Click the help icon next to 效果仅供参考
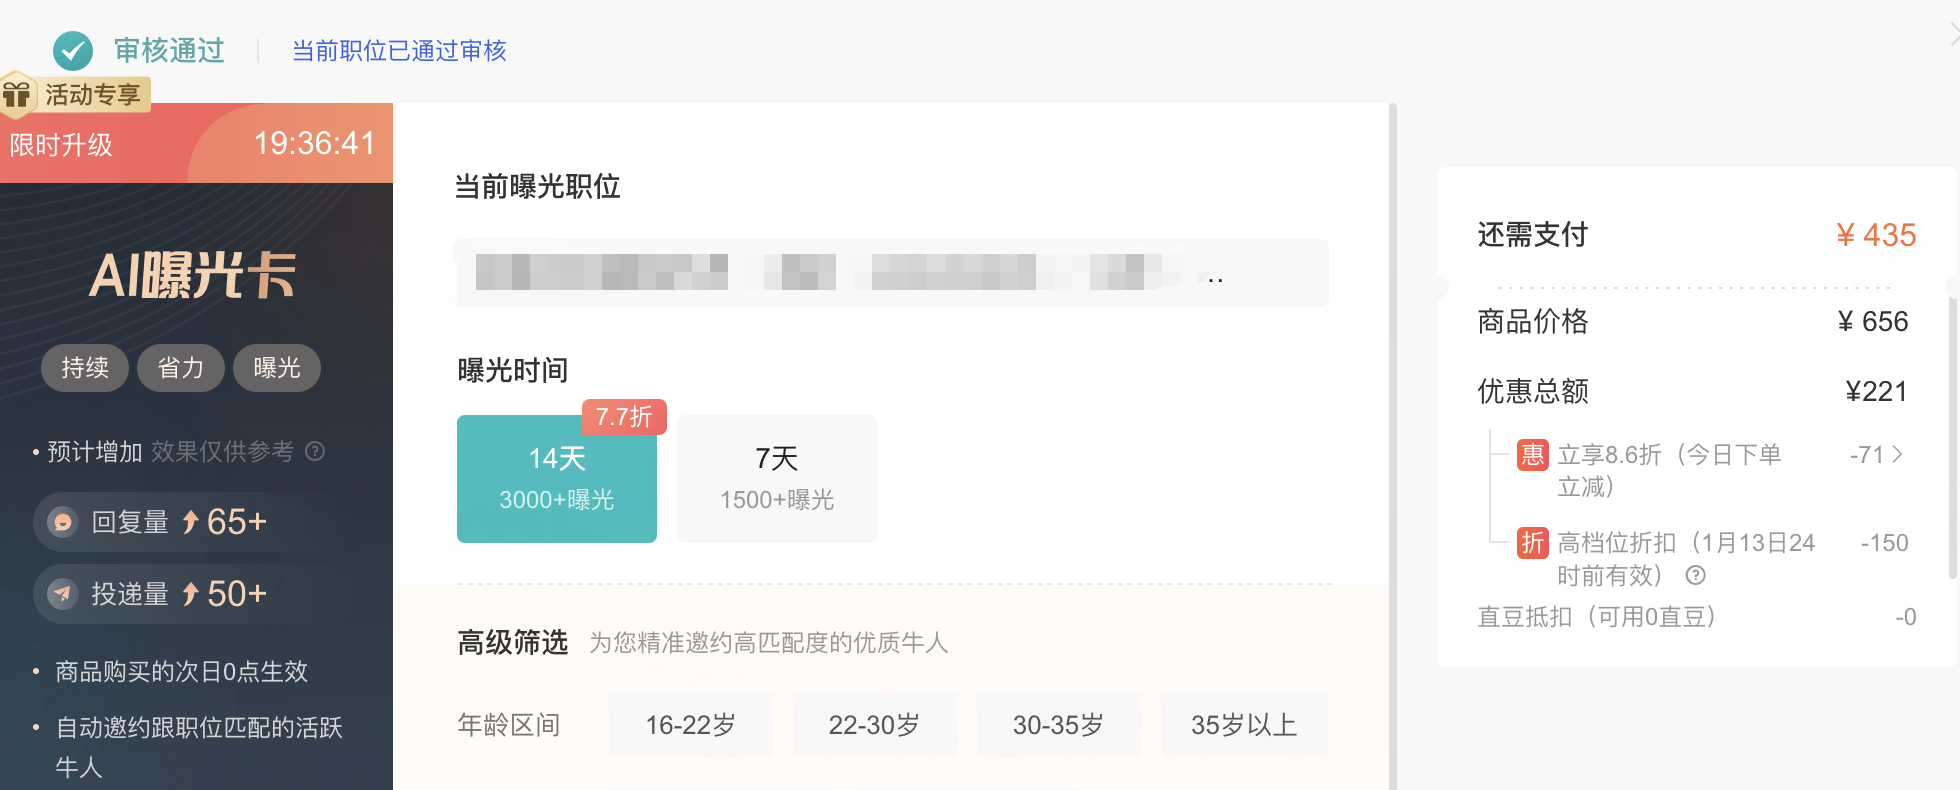 315,451
